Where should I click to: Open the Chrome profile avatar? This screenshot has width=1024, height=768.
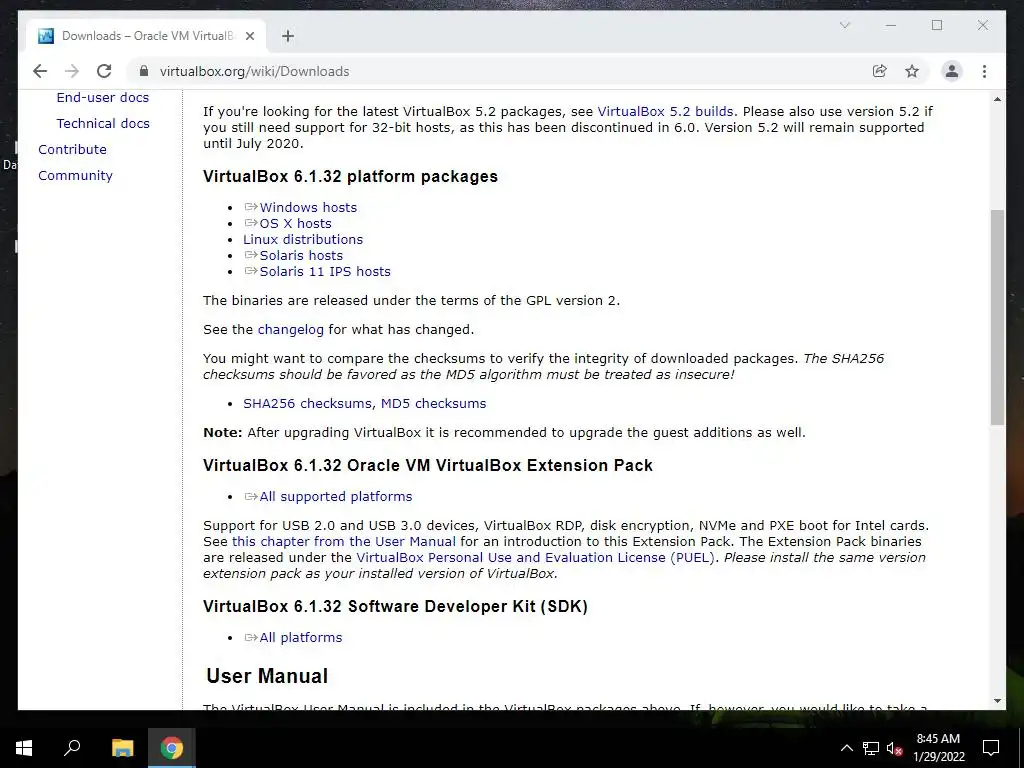pos(952,71)
